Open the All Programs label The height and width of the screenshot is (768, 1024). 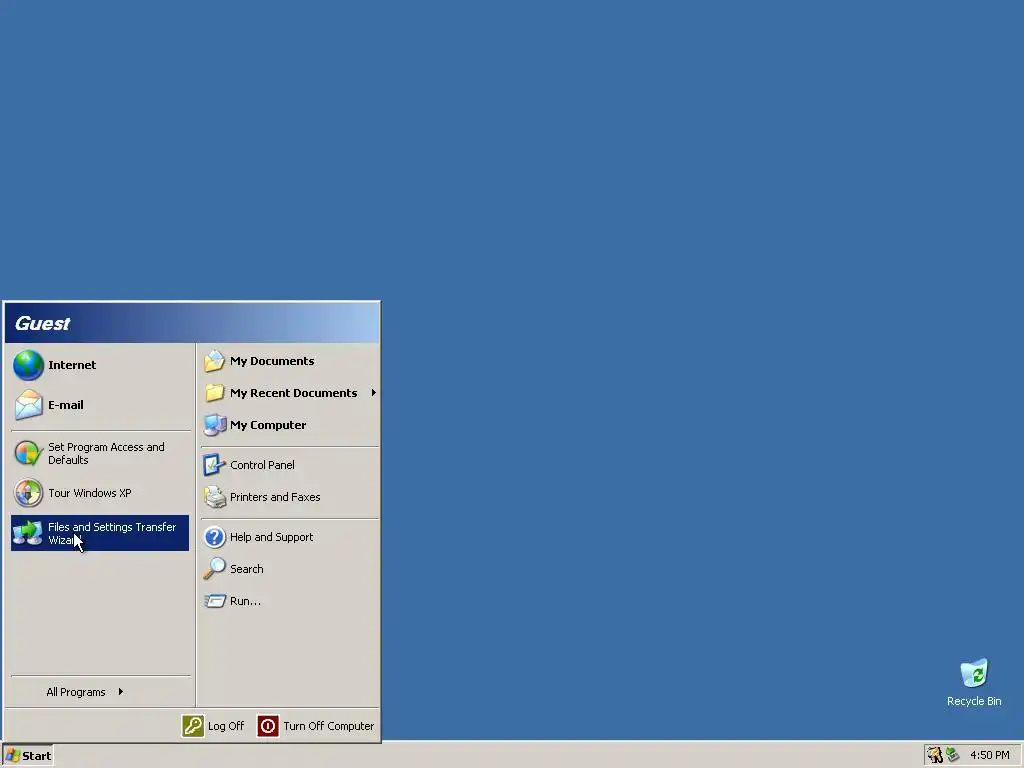tap(76, 692)
